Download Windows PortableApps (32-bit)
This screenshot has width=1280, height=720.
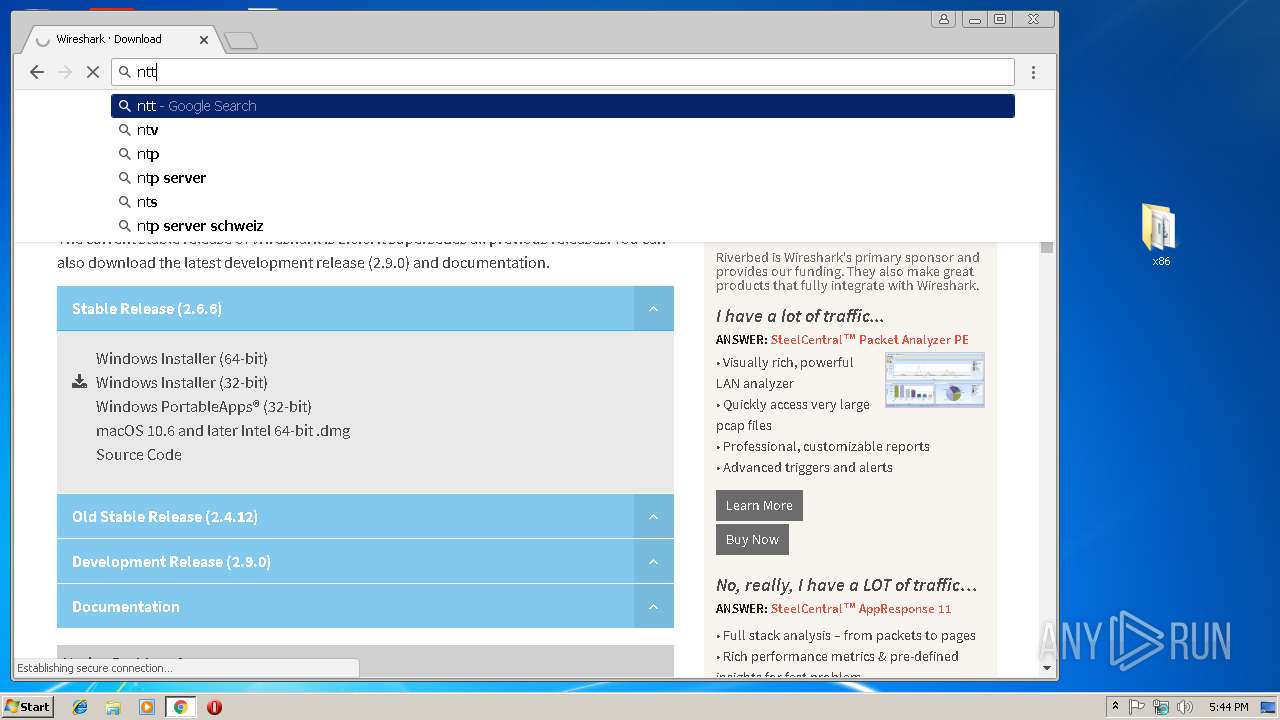point(204,406)
